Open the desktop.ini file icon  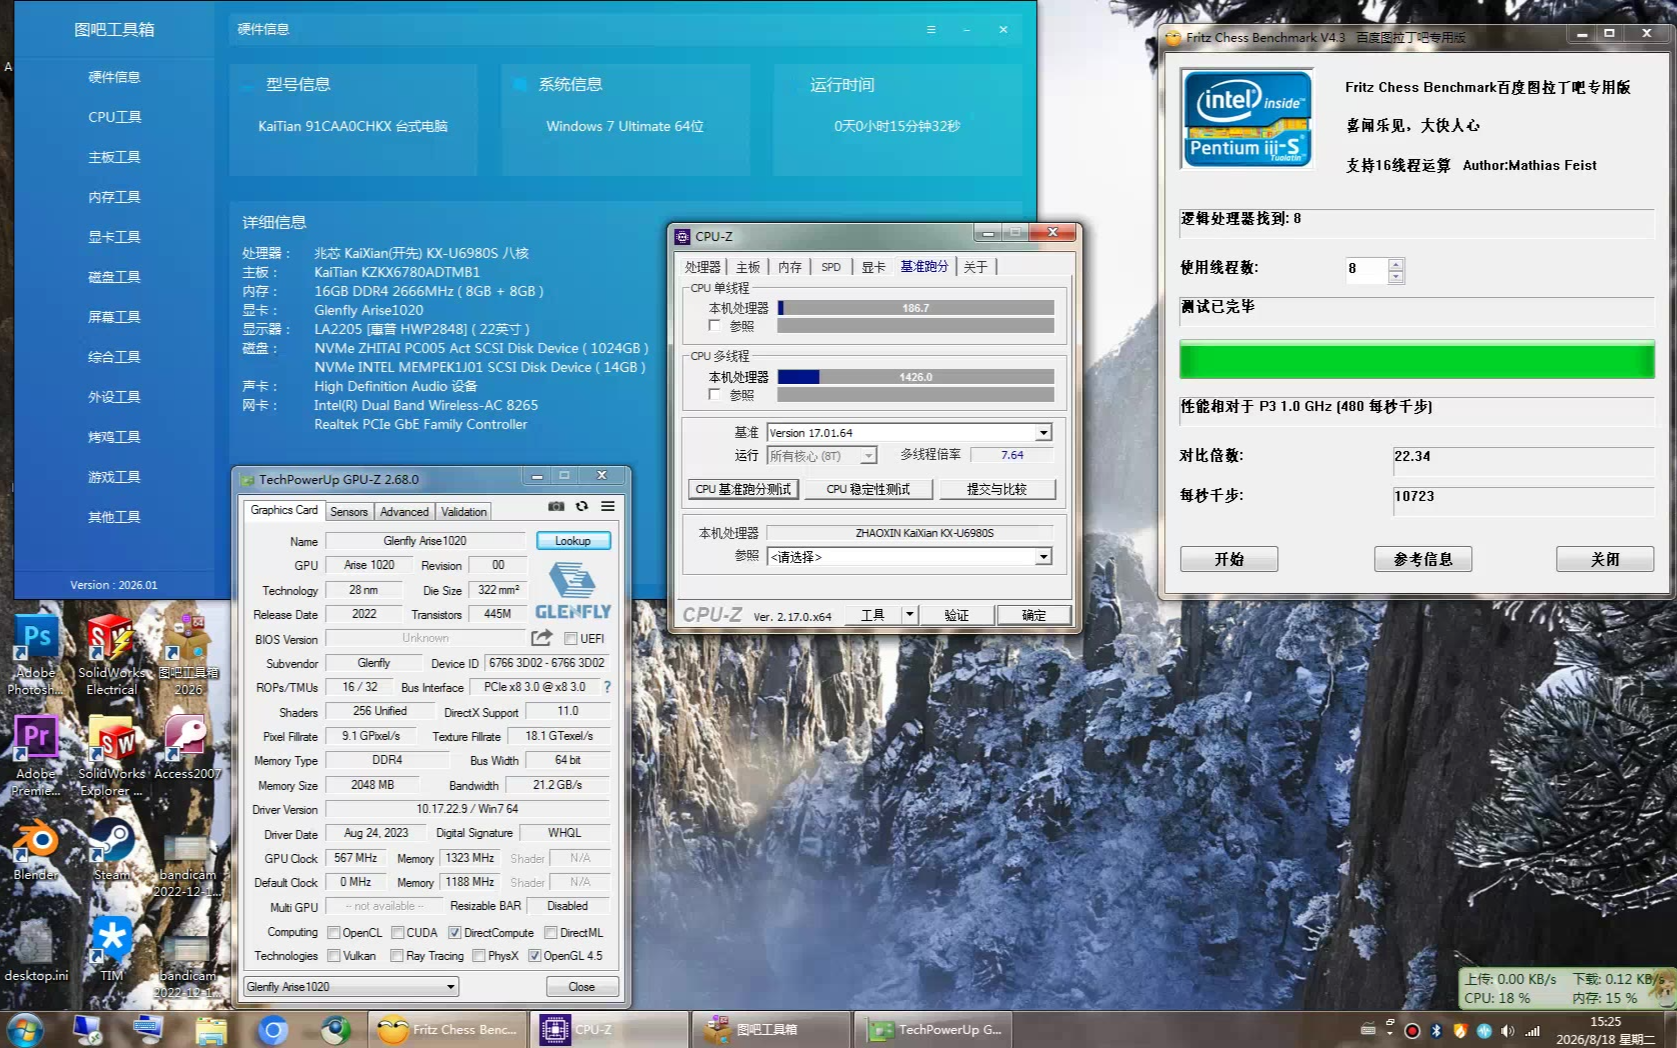(35, 950)
